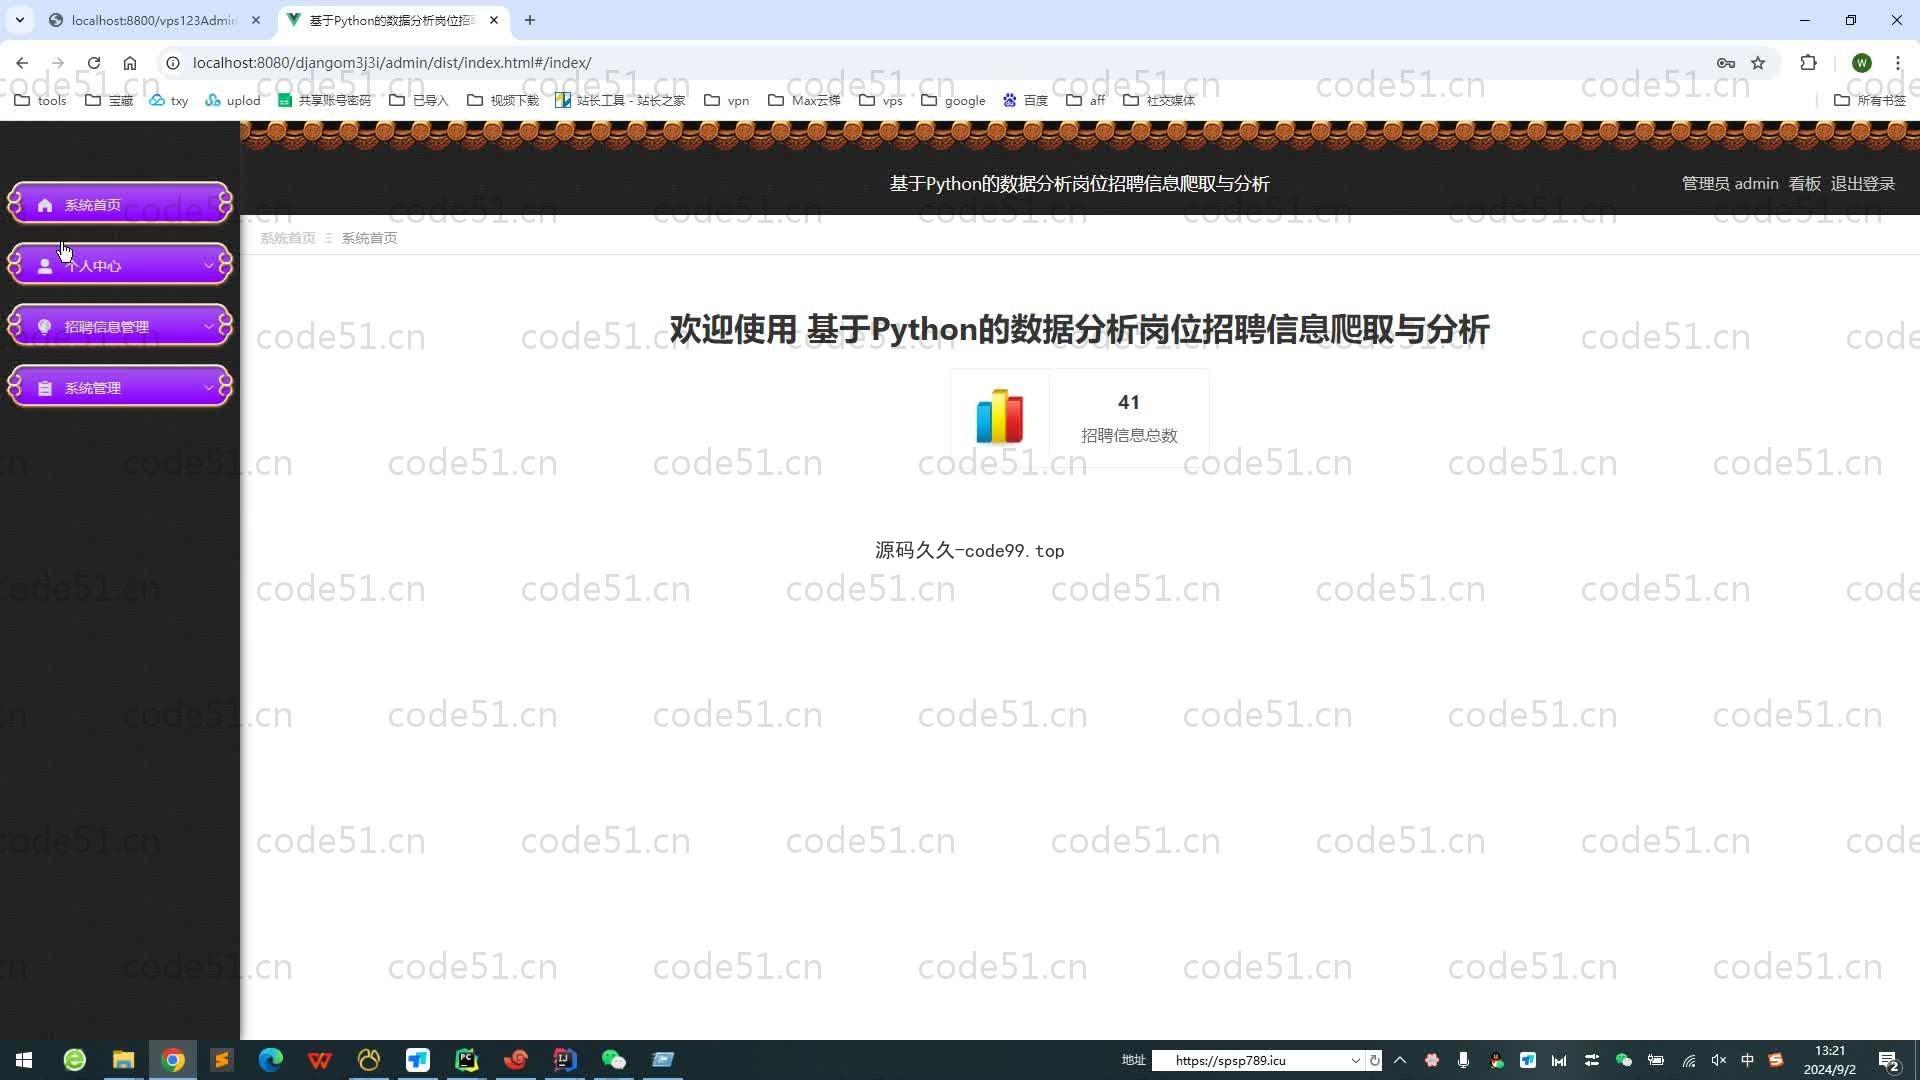Open browser home page icon
Image resolution: width=1920 pixels, height=1080 pixels.
(x=130, y=63)
